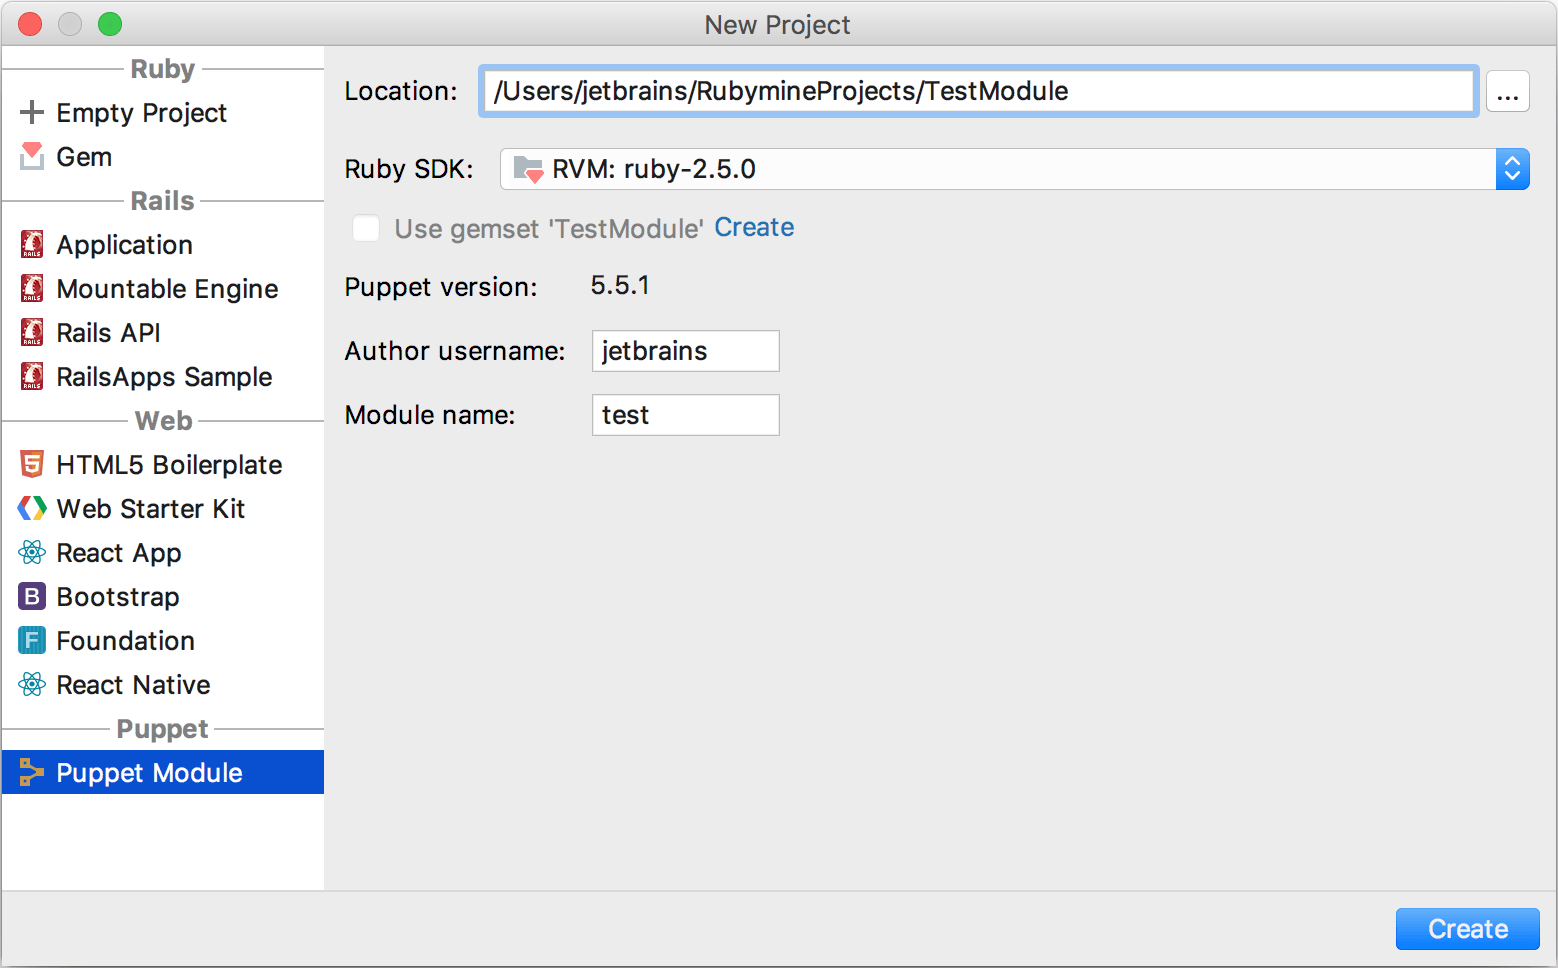Click the React App atom icon
Screen dimensions: 1558x968
[30, 552]
